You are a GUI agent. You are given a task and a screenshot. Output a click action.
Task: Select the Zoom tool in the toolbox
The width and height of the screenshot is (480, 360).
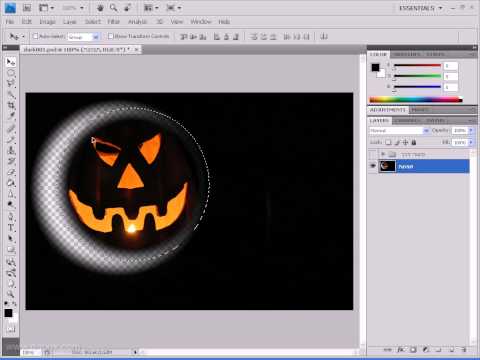point(11,294)
